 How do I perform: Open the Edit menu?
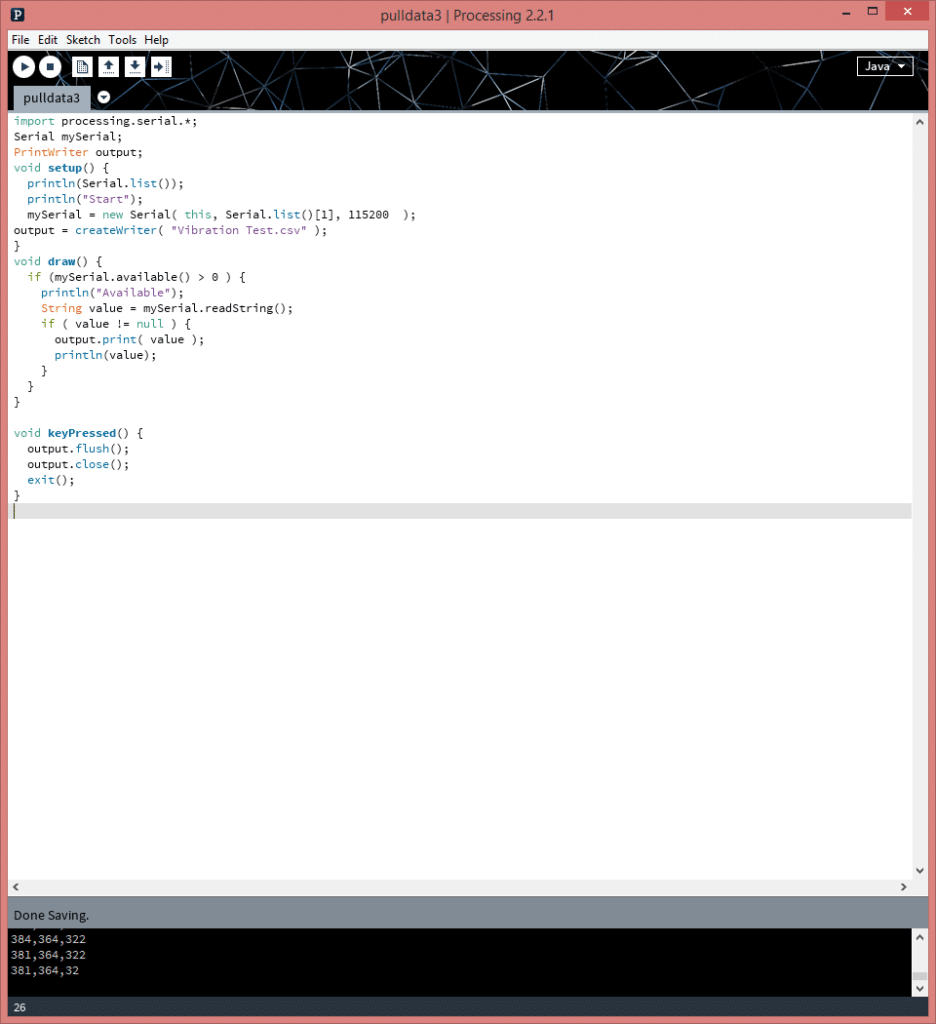click(x=48, y=40)
